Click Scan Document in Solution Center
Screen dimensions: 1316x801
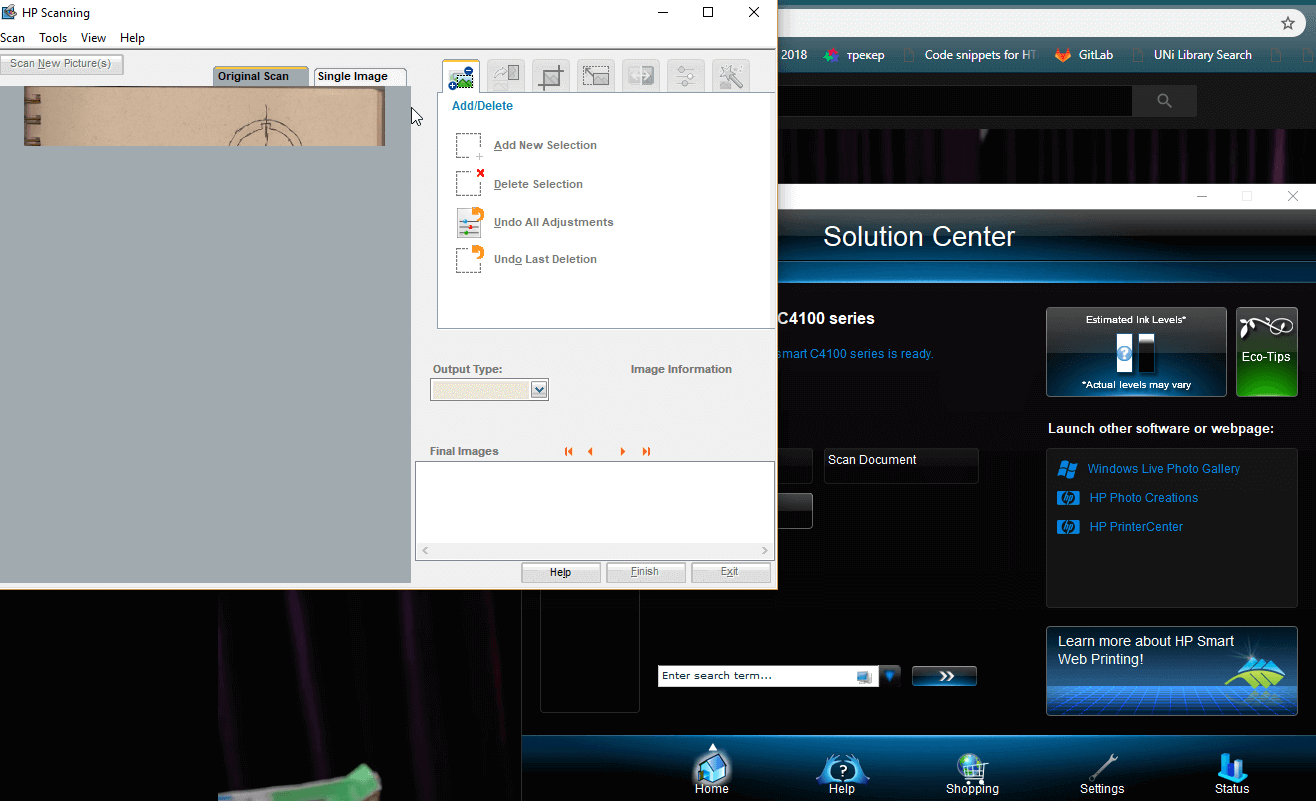tap(901, 466)
